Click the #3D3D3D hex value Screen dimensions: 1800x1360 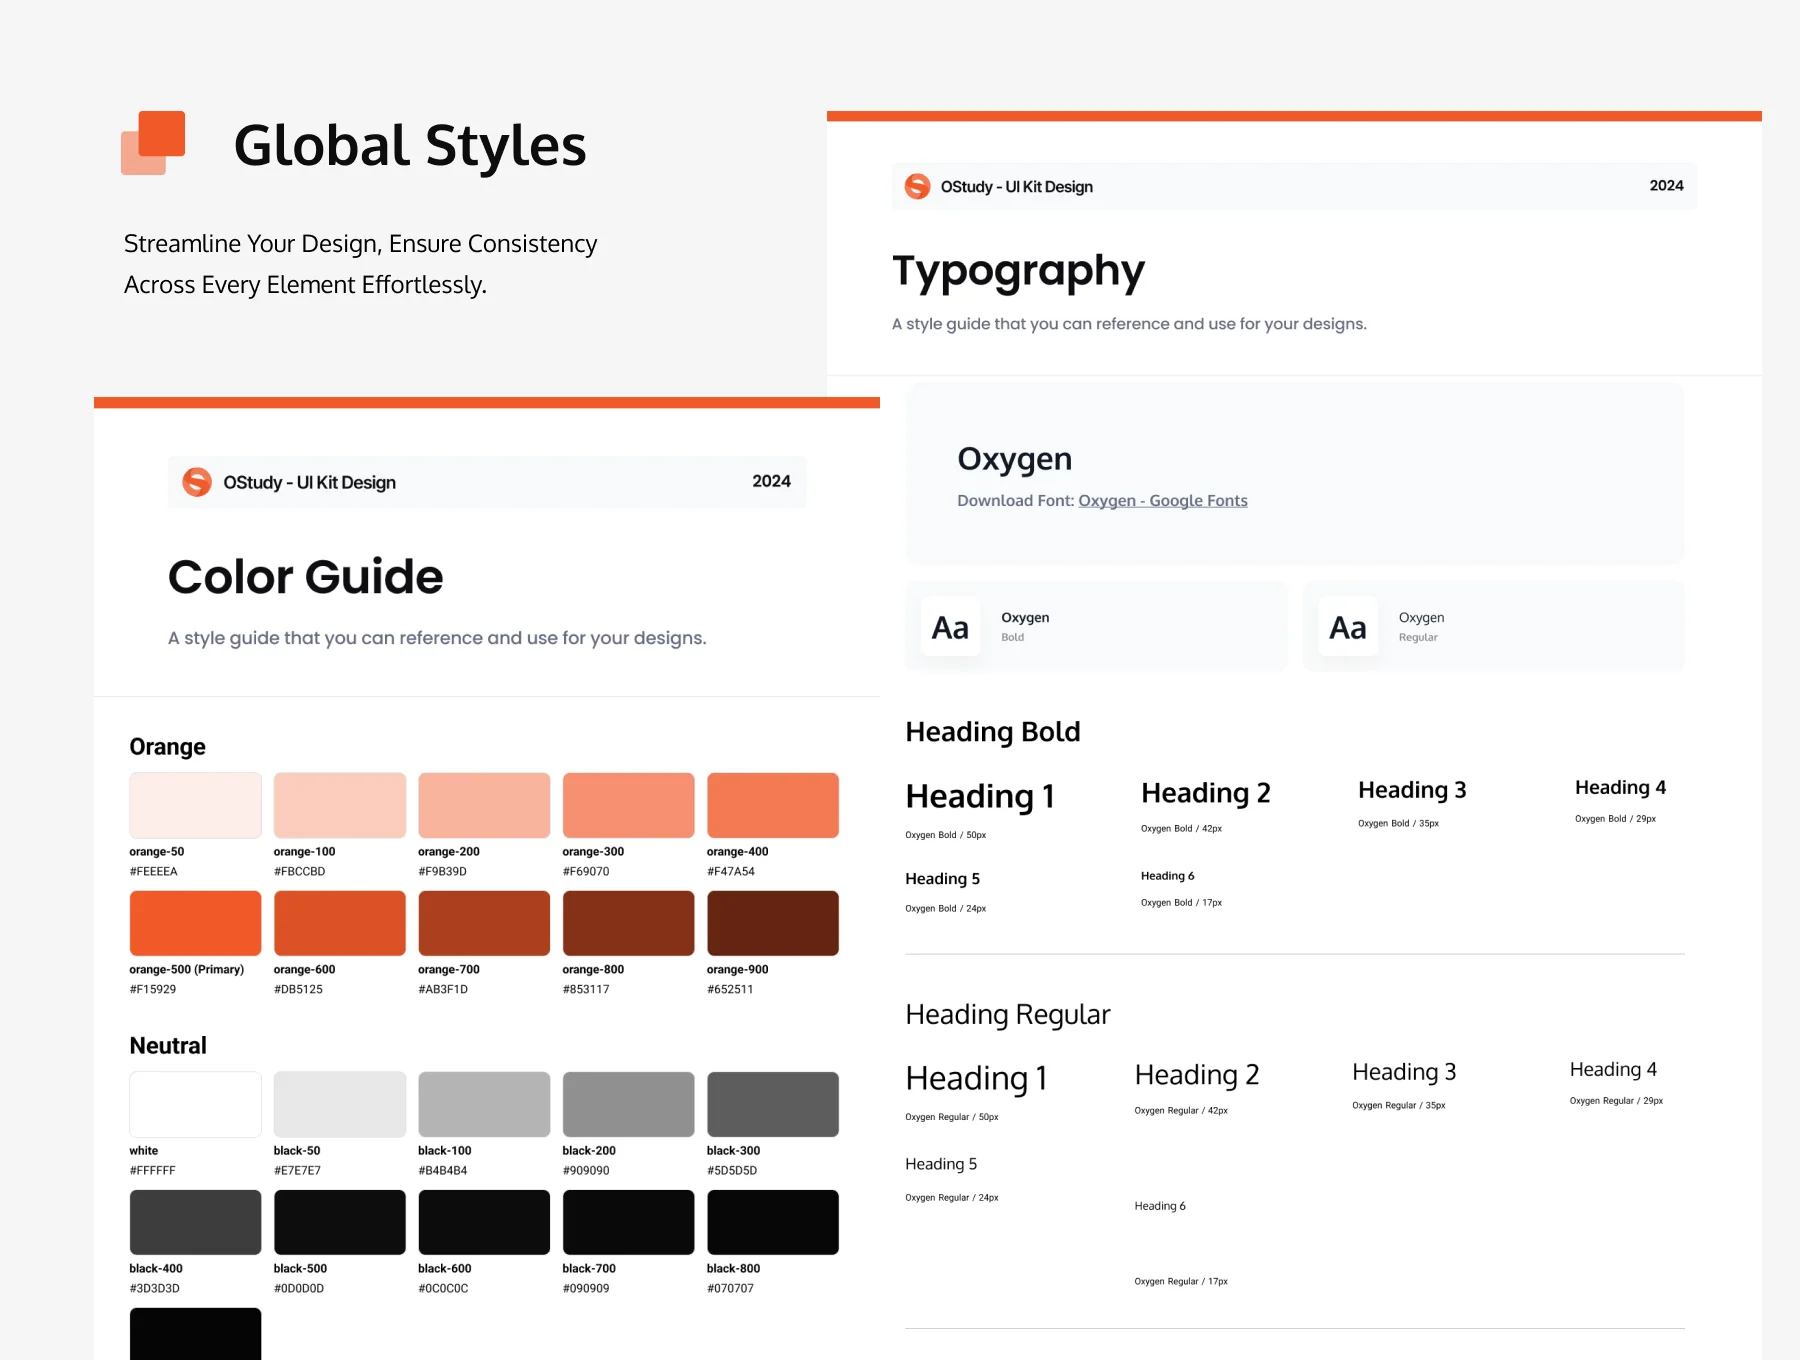[154, 1288]
